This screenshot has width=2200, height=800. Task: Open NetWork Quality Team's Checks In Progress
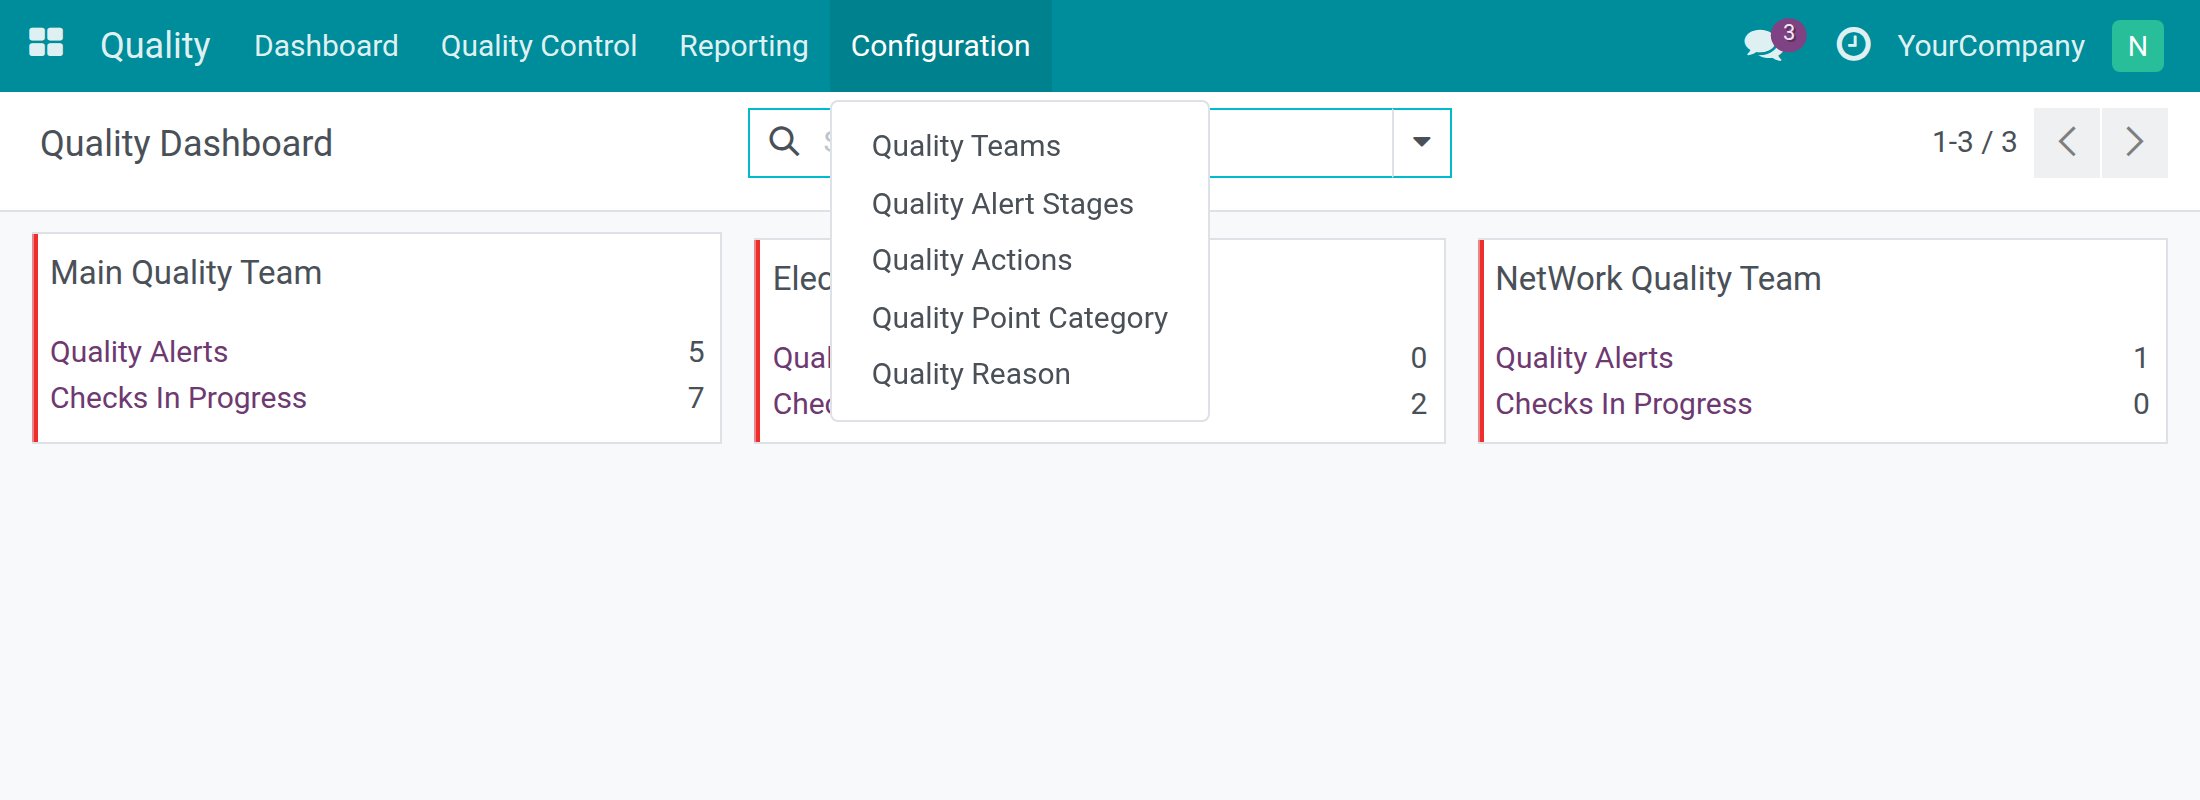[1623, 404]
